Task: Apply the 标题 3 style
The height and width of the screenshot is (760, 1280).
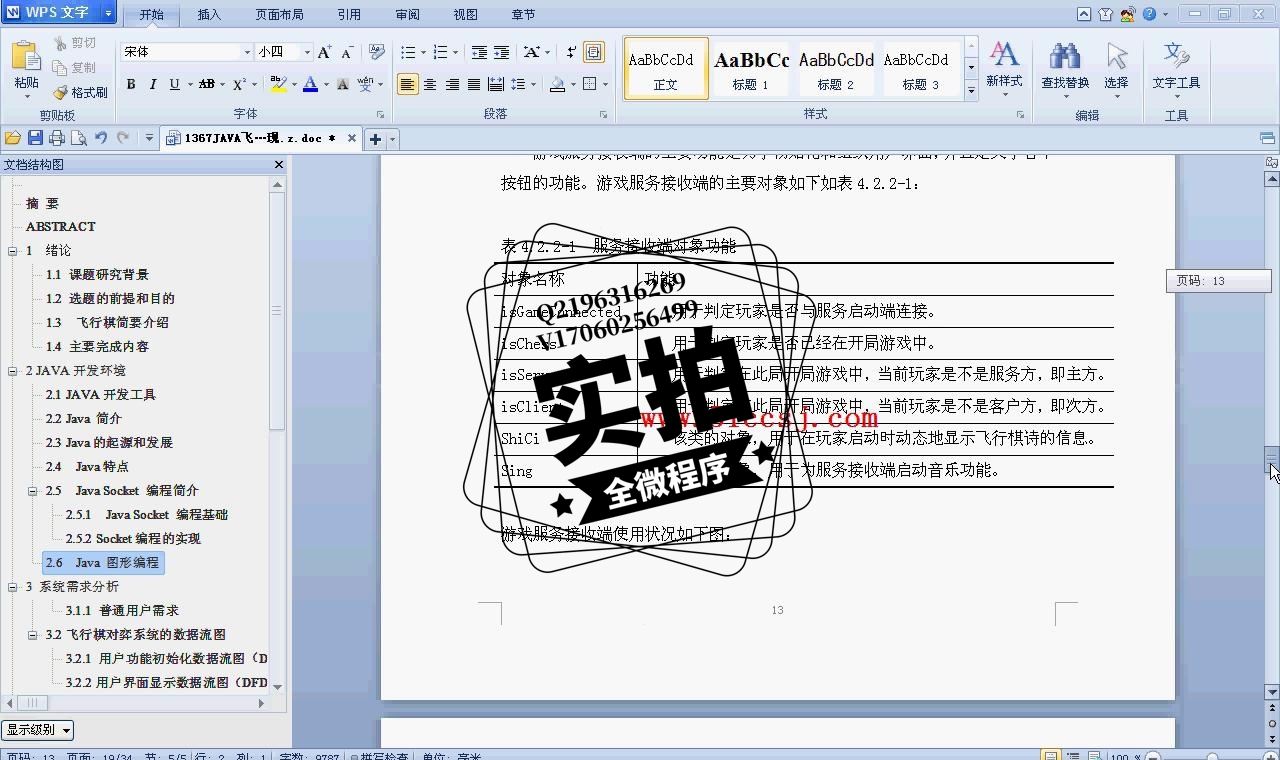Action: click(920, 69)
